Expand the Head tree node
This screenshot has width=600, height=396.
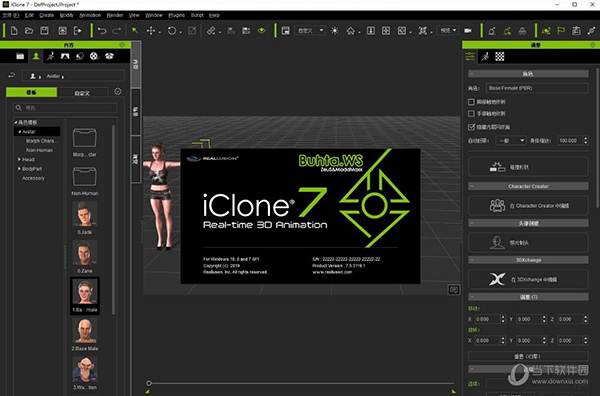[19, 159]
